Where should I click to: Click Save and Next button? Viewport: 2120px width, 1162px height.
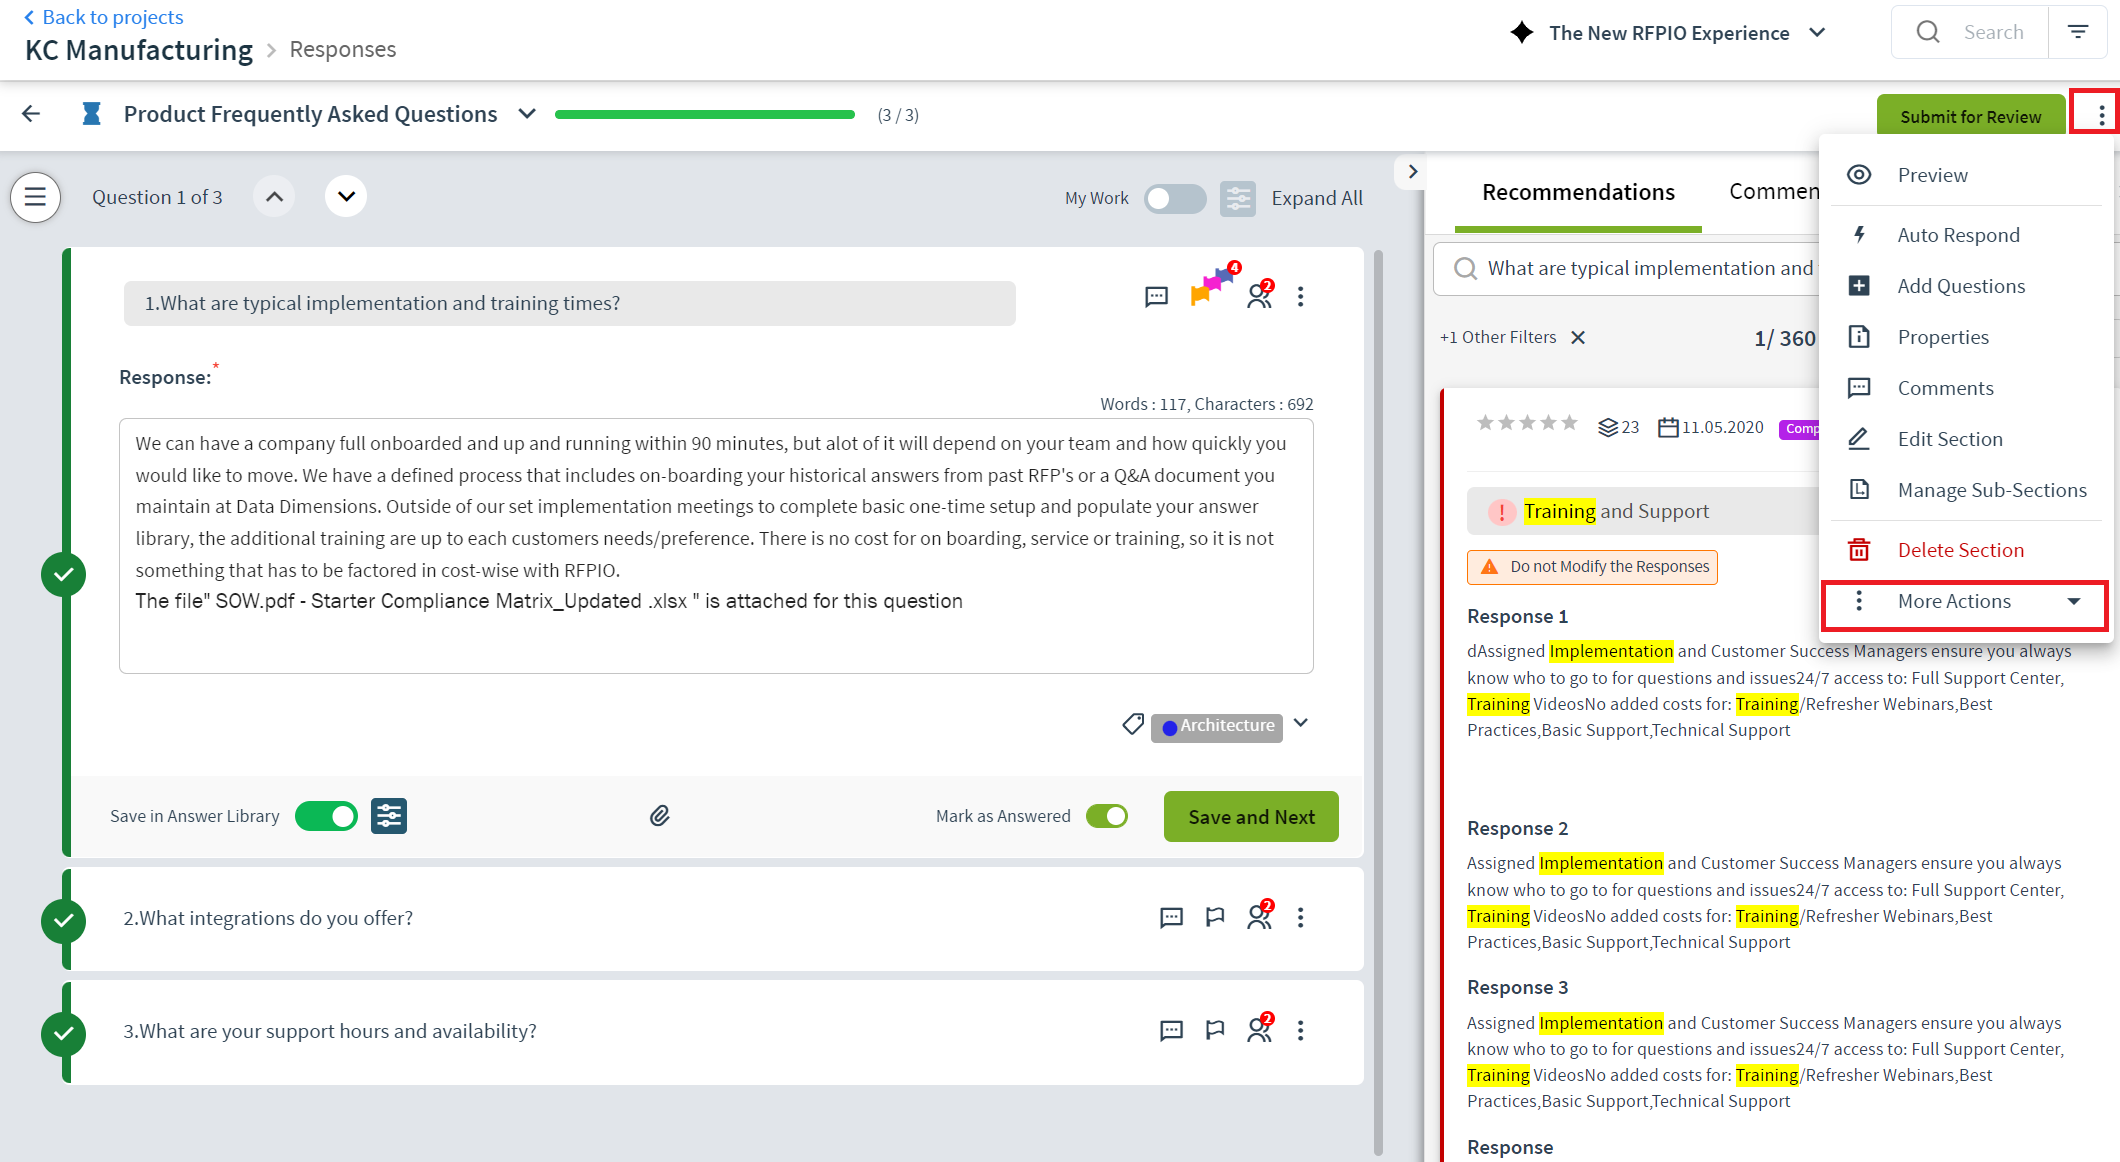[1252, 816]
